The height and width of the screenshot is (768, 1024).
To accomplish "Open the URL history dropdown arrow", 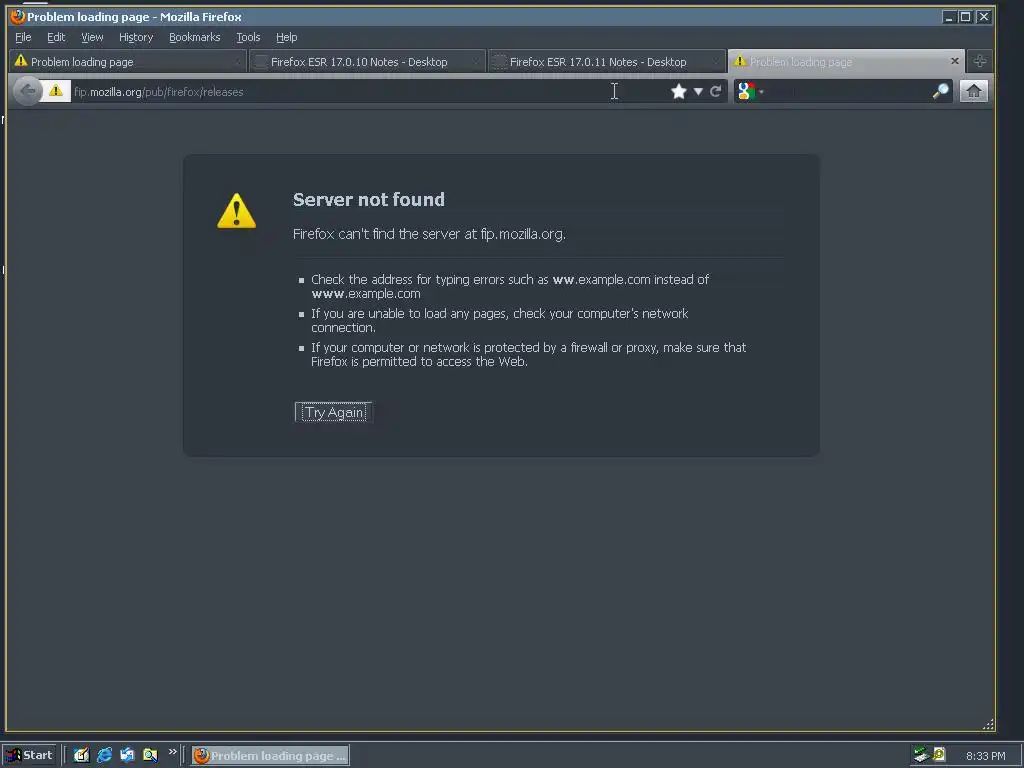I will (698, 91).
